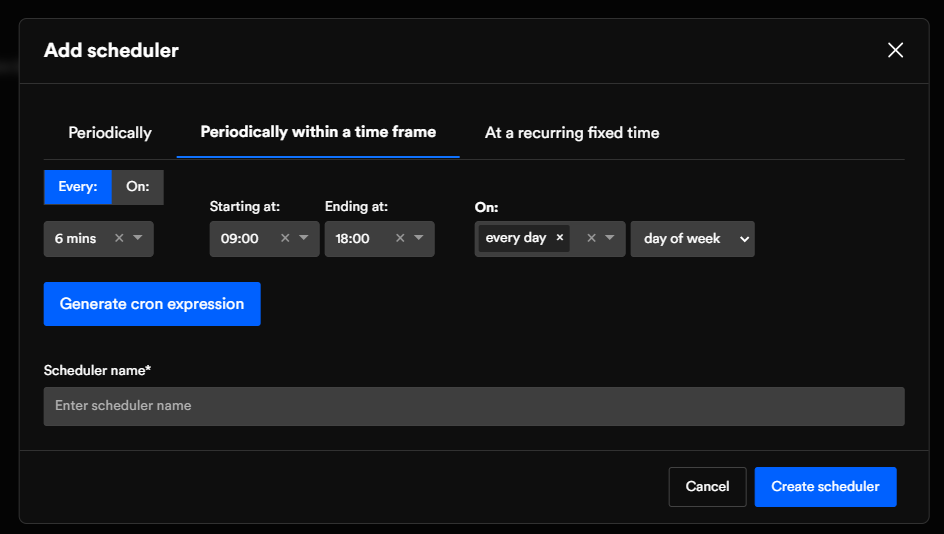Click the Create scheduler button
This screenshot has width=944, height=534.
click(x=825, y=486)
